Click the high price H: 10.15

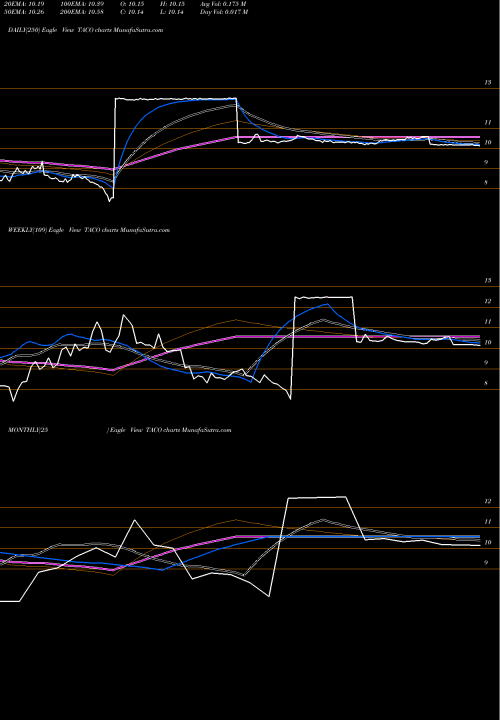tap(172, 4)
